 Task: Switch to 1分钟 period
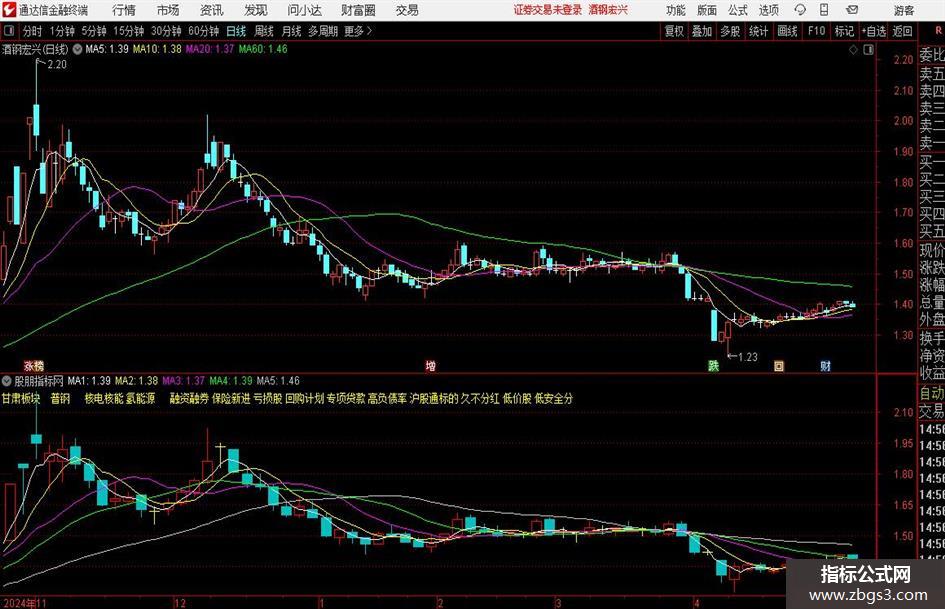point(62,31)
